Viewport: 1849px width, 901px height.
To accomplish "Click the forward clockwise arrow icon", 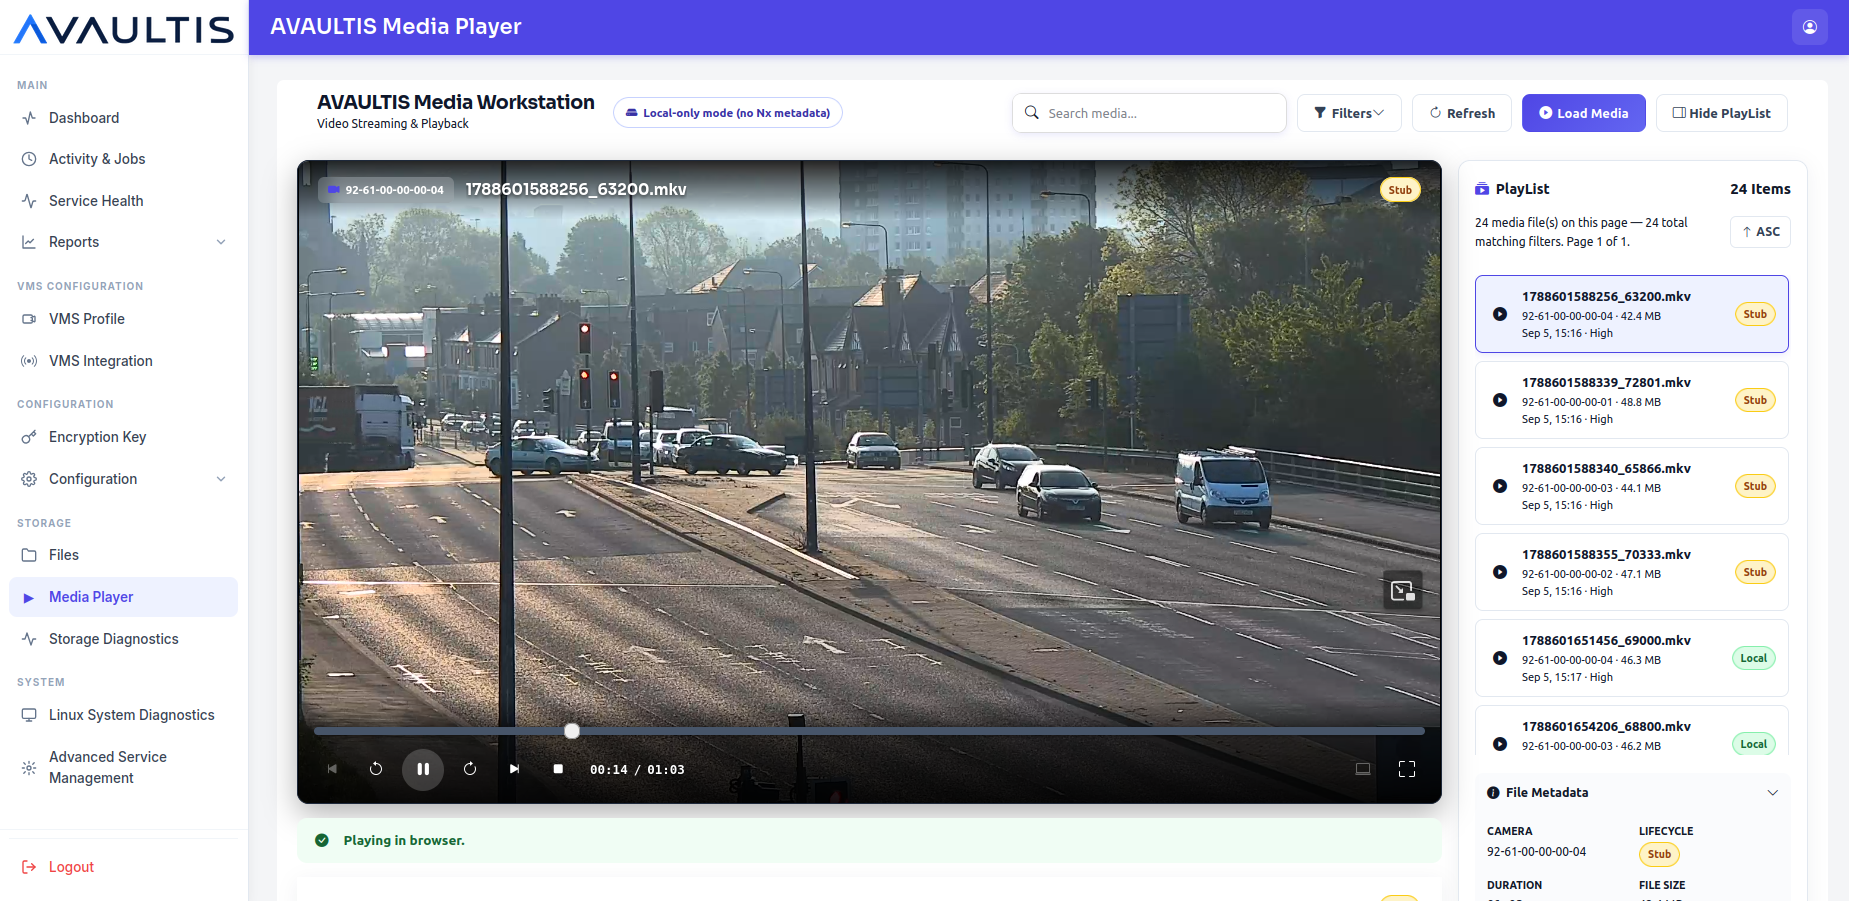I will click(470, 769).
